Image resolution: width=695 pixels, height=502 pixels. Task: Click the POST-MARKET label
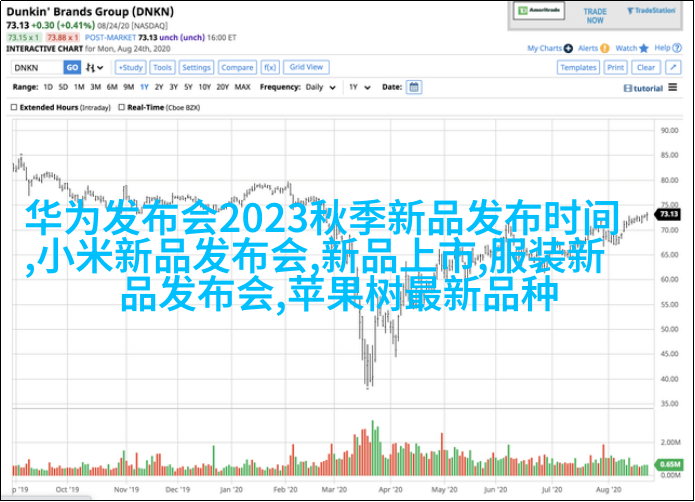pos(110,38)
